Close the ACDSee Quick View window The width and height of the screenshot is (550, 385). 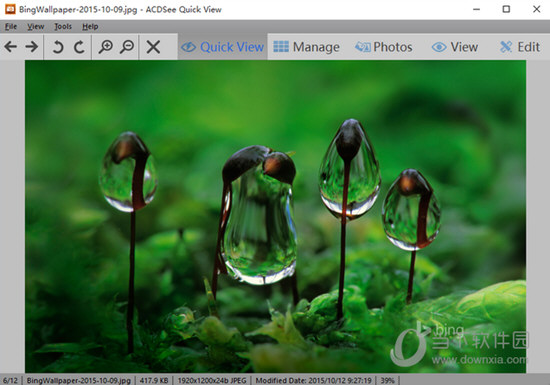click(x=537, y=9)
